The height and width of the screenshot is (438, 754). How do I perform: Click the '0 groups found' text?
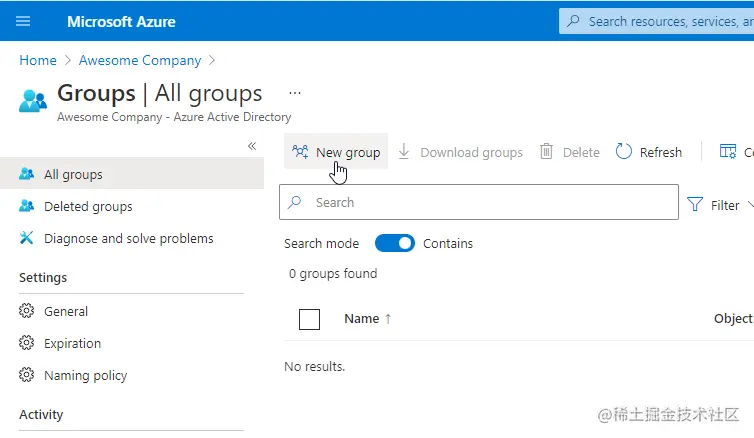coord(333,274)
